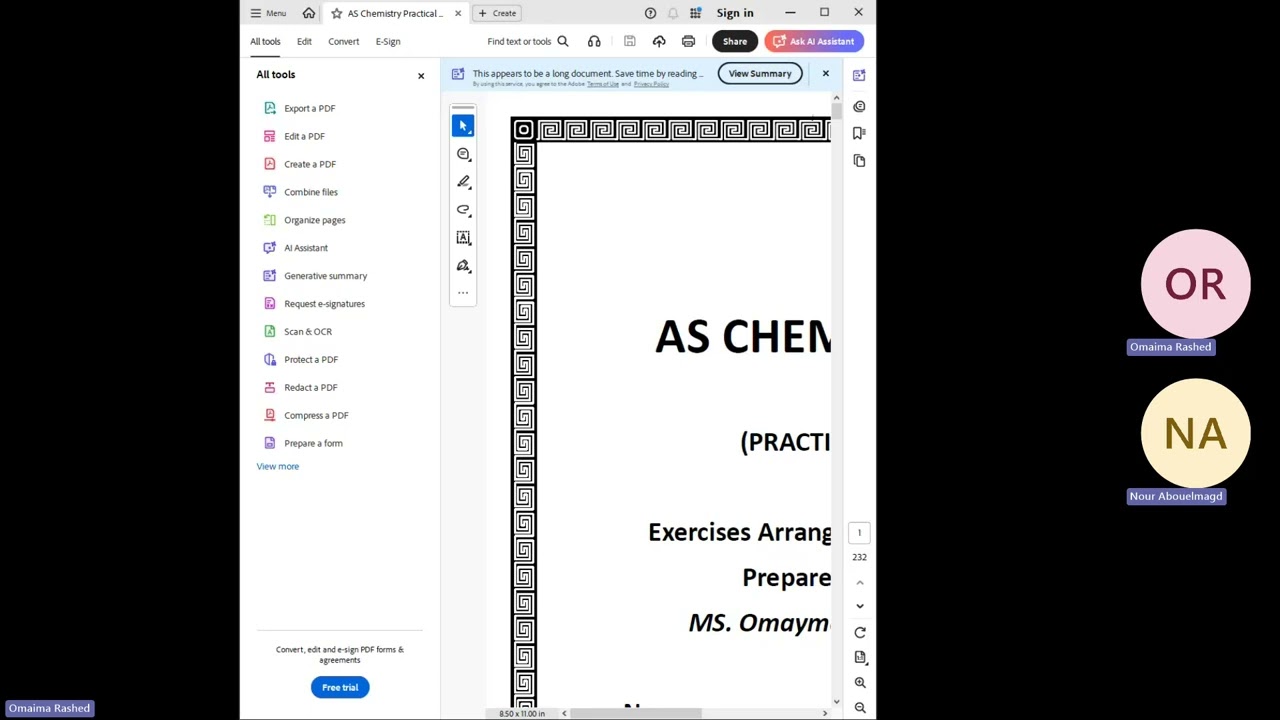Star the AS Chemistry Practical document

click(337, 13)
